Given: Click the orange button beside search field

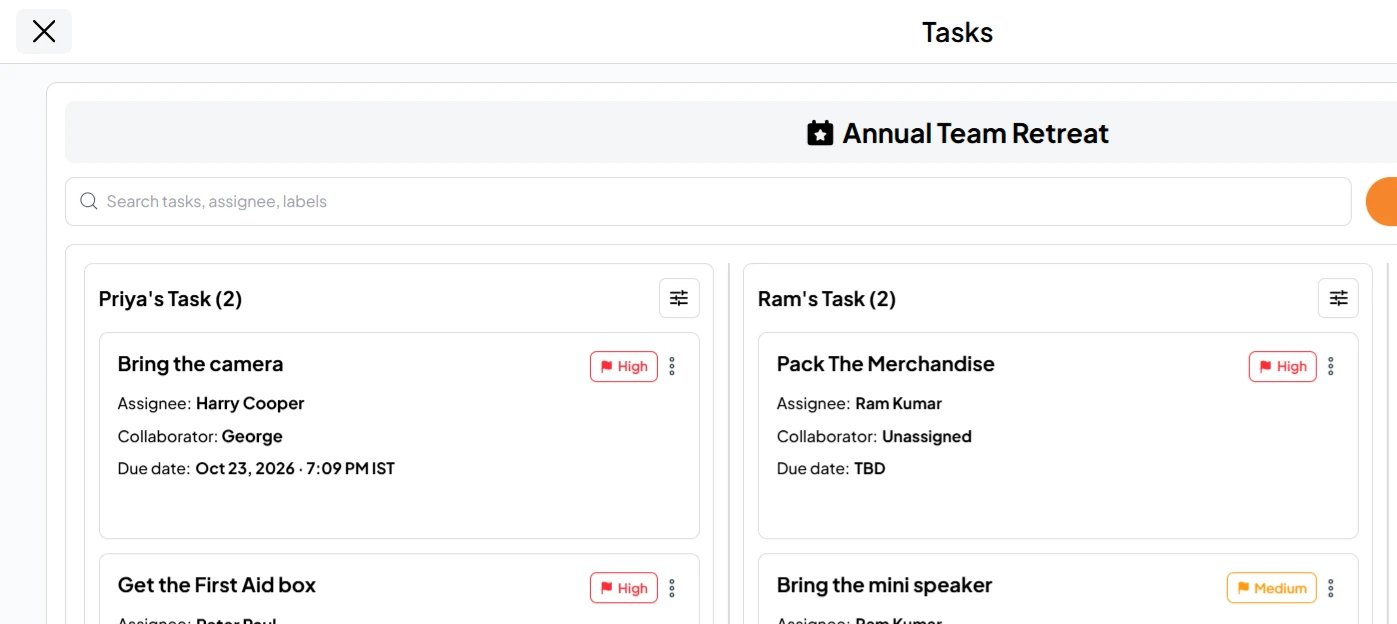Looking at the screenshot, I should (x=1382, y=202).
